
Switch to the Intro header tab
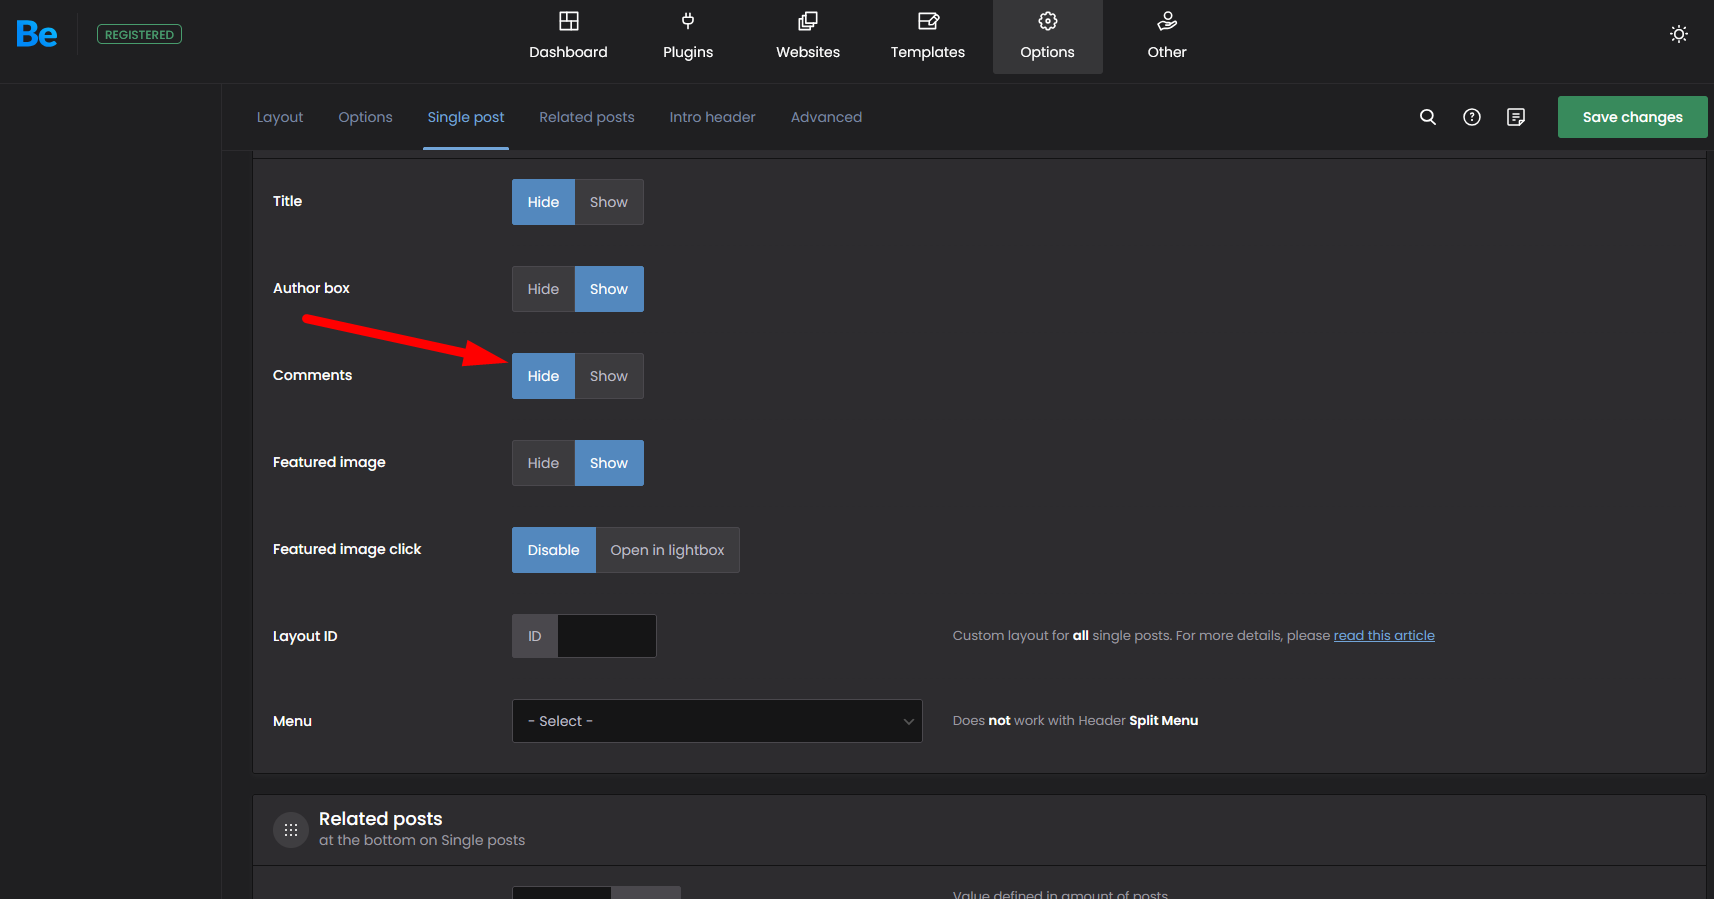(712, 117)
